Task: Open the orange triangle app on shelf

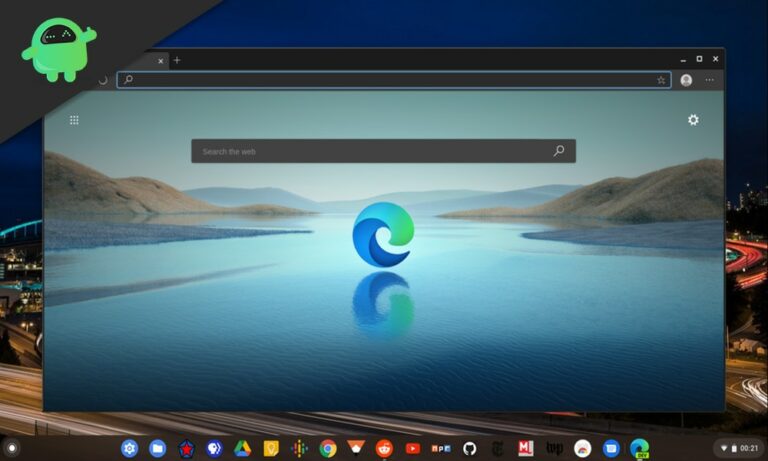Action: [x=356, y=447]
